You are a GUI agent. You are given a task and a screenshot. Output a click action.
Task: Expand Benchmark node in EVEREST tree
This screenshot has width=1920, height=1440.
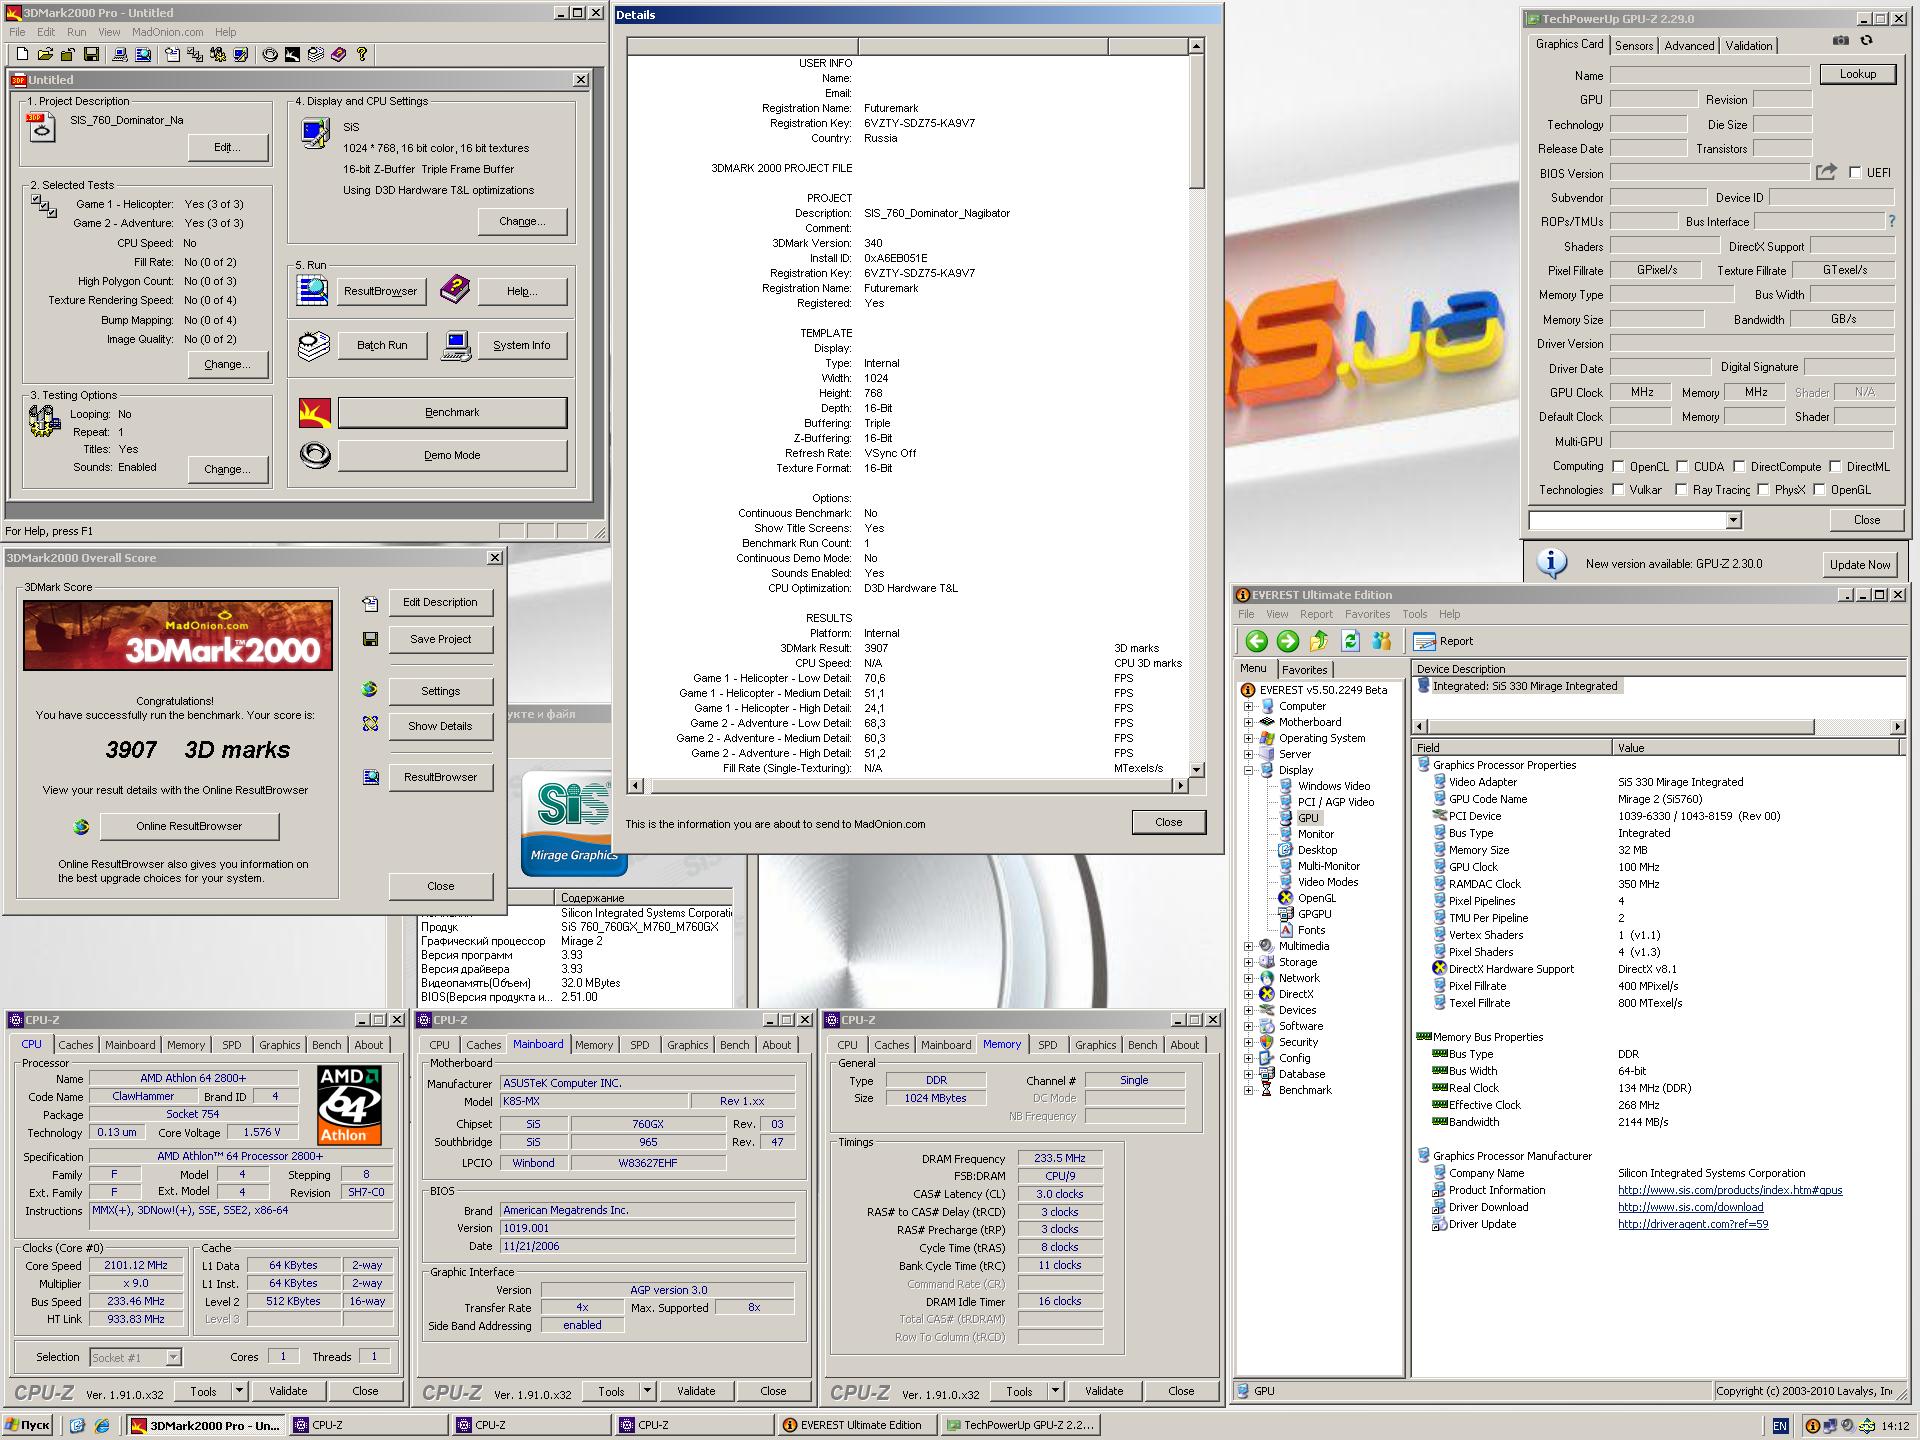[x=1248, y=1090]
